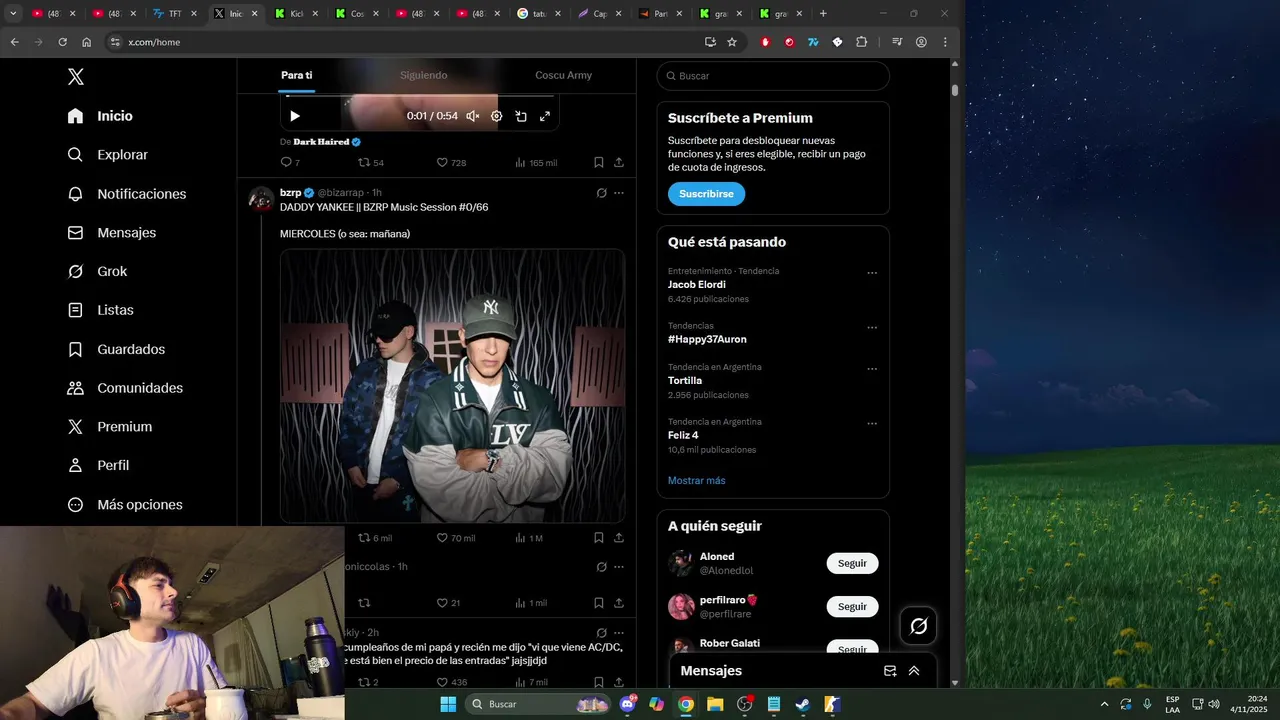The image size is (1280, 720).
Task: Open Discord from the taskbar
Action: pyautogui.click(x=628, y=704)
